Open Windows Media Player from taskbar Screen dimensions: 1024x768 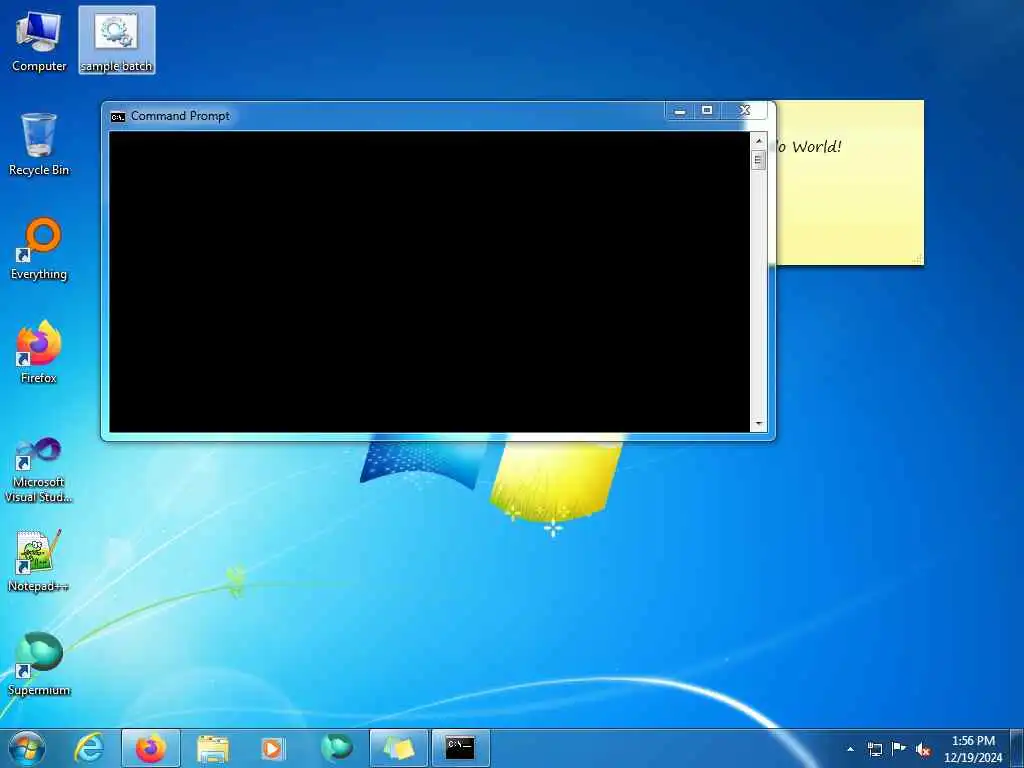[272, 748]
